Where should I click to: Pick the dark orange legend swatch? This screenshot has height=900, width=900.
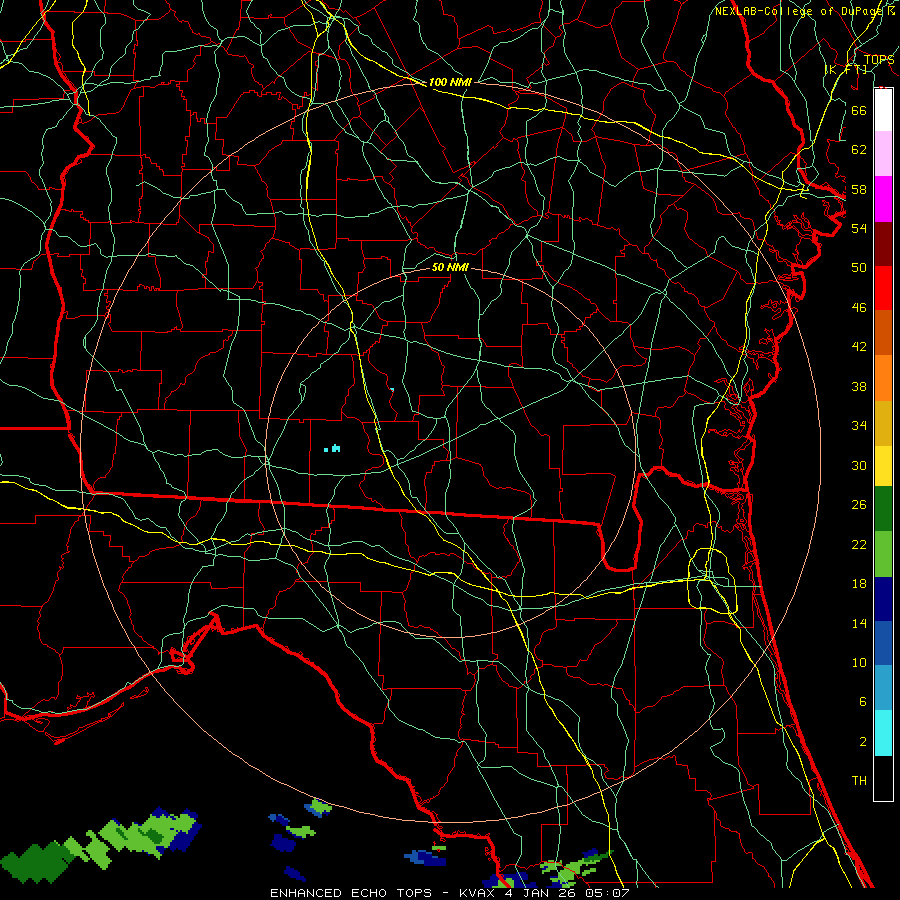click(883, 333)
